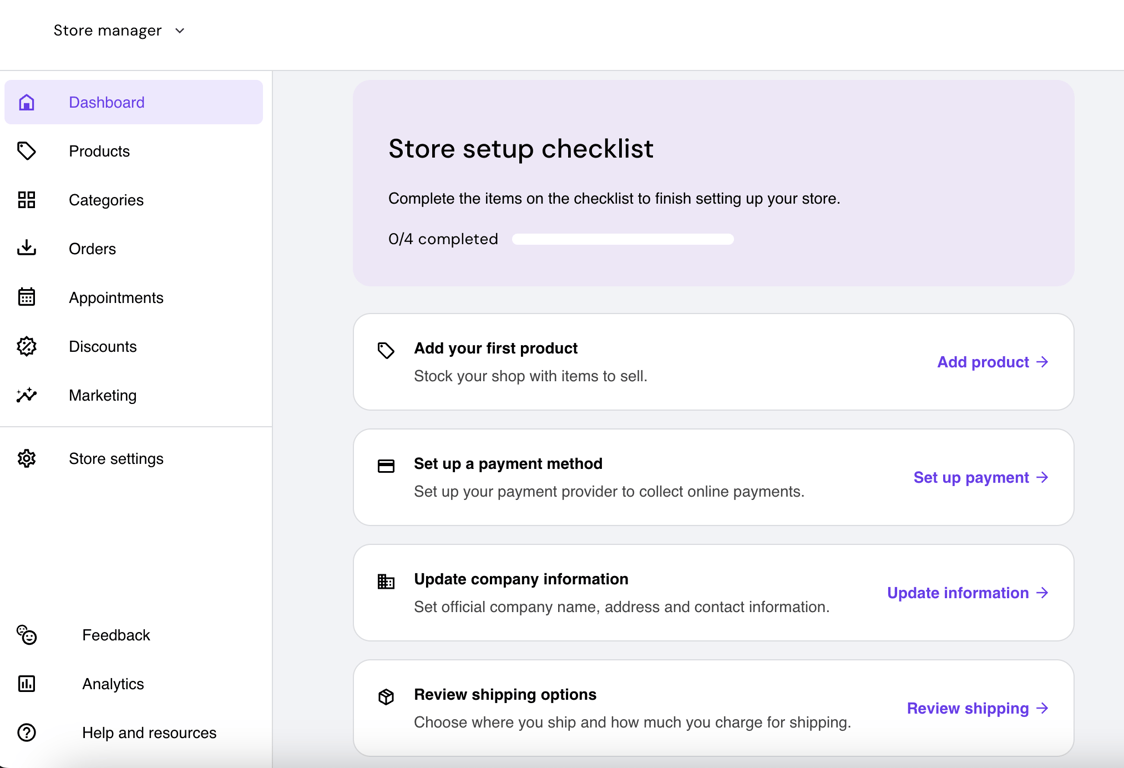Image resolution: width=1124 pixels, height=768 pixels.
Task: Click the Analytics bar chart icon
Action: point(26,684)
